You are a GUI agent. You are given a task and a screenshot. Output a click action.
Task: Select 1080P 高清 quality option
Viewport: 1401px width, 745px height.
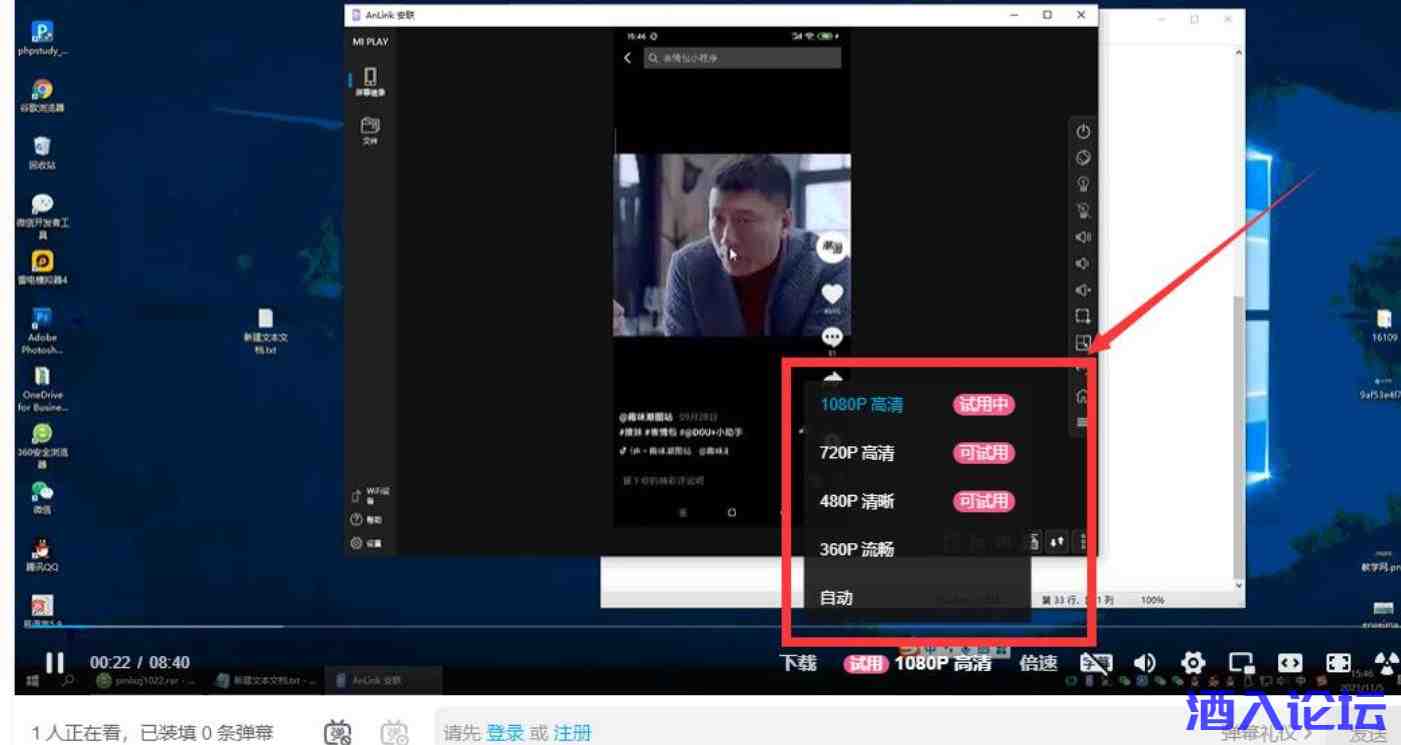[x=917, y=404]
